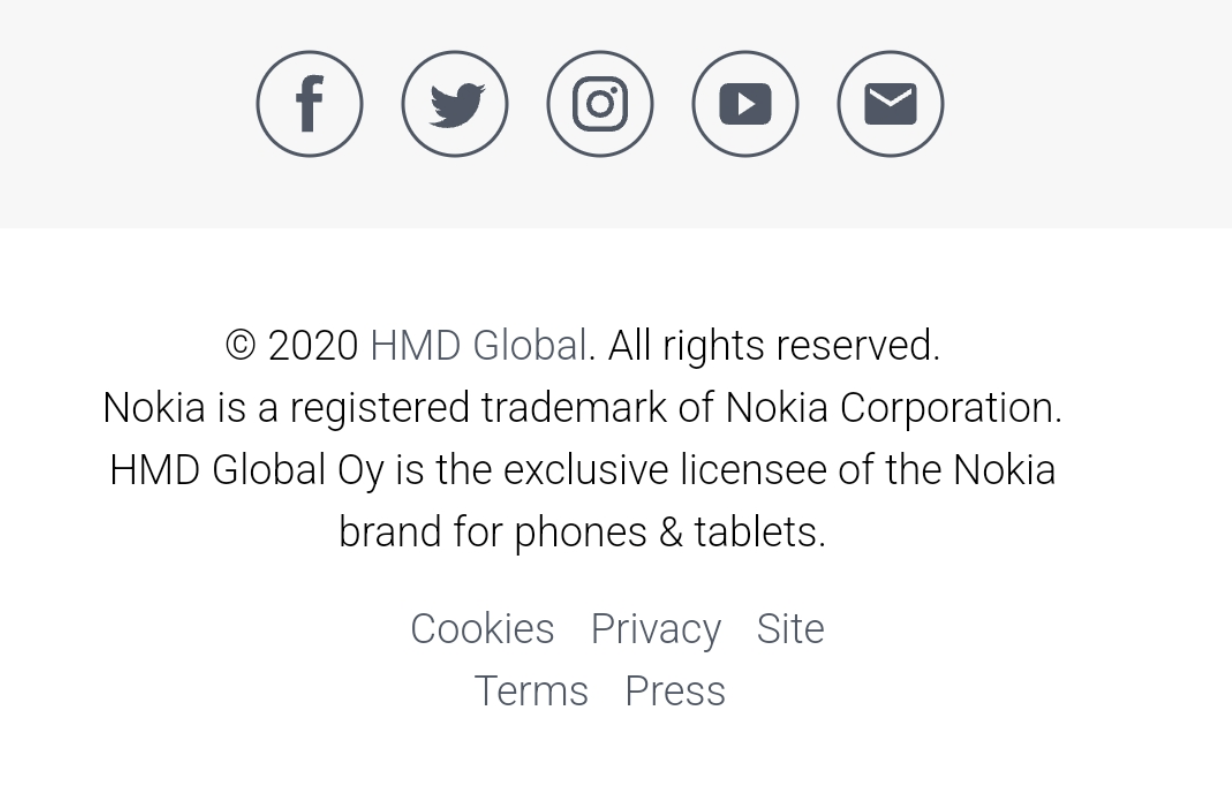Viewport: 1232px width, 806px height.
Task: Open the Cookies footer link
Action: (x=482, y=629)
